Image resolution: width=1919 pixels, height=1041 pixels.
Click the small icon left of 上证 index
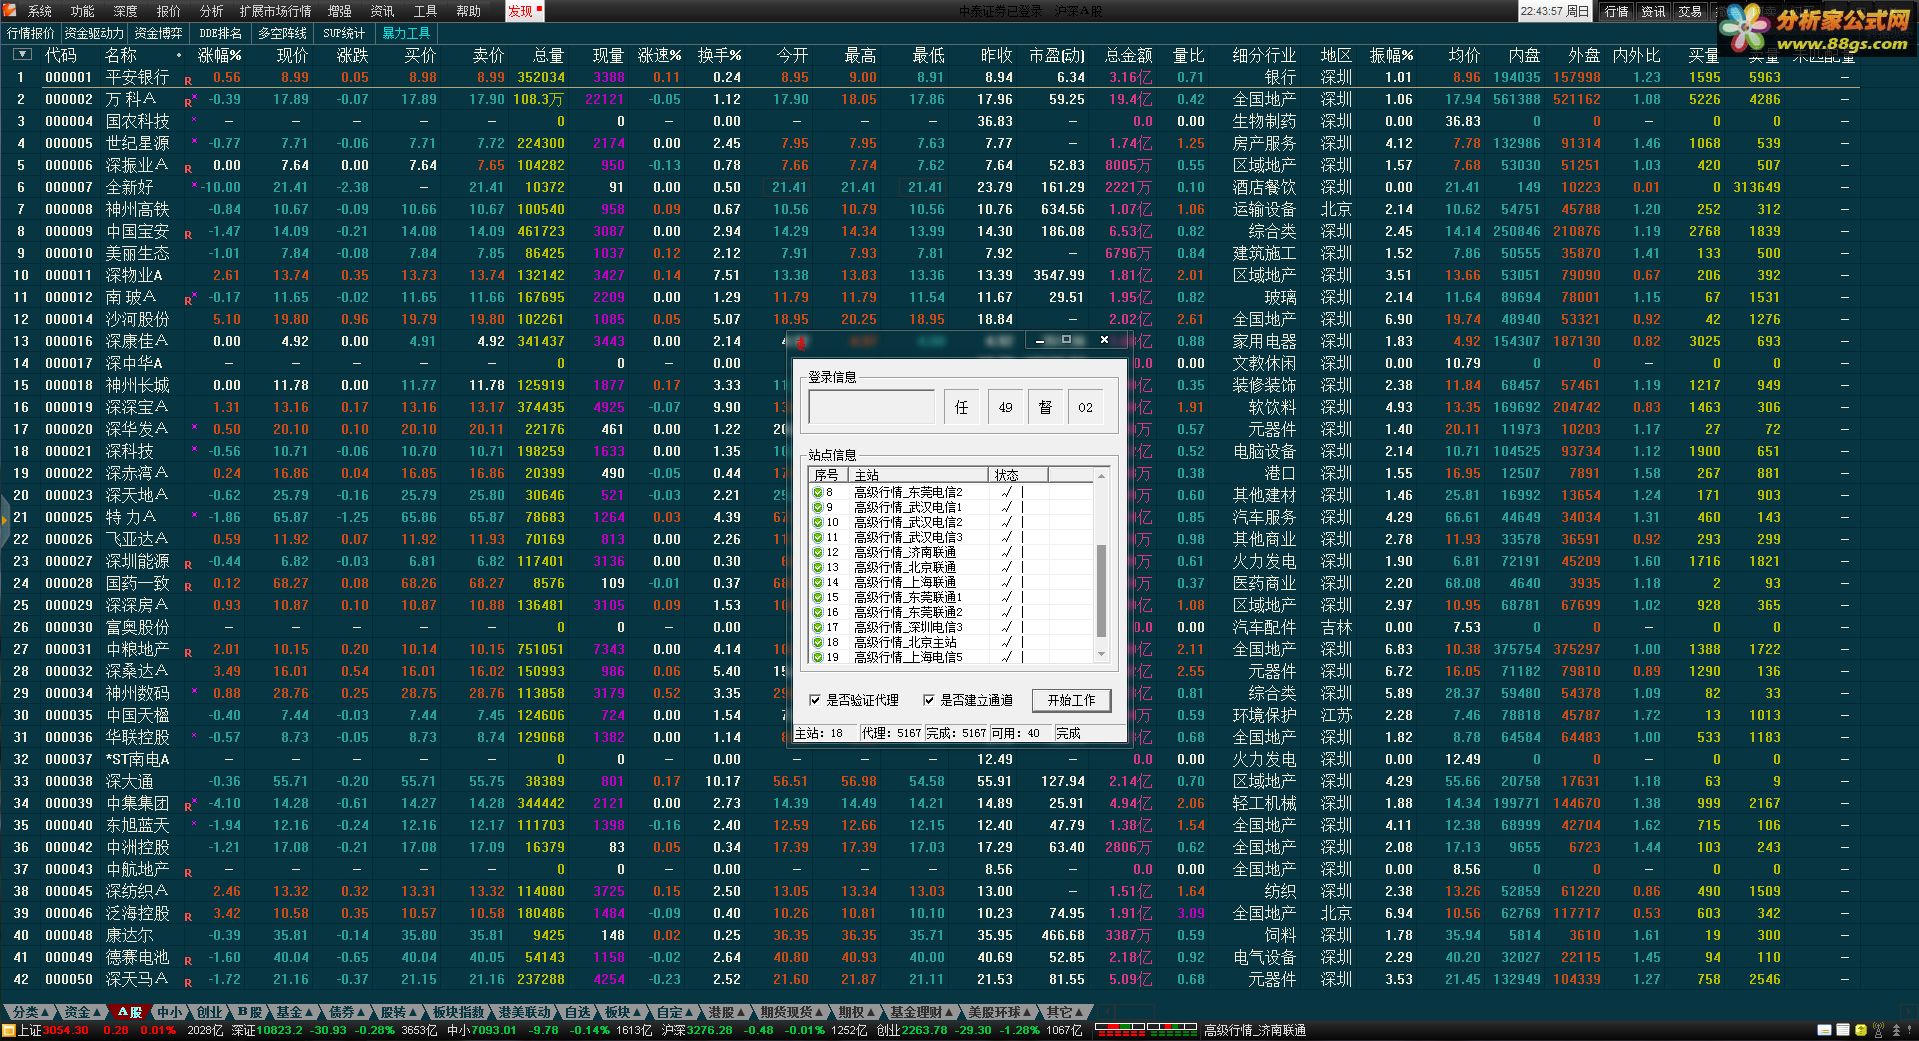(9, 1030)
